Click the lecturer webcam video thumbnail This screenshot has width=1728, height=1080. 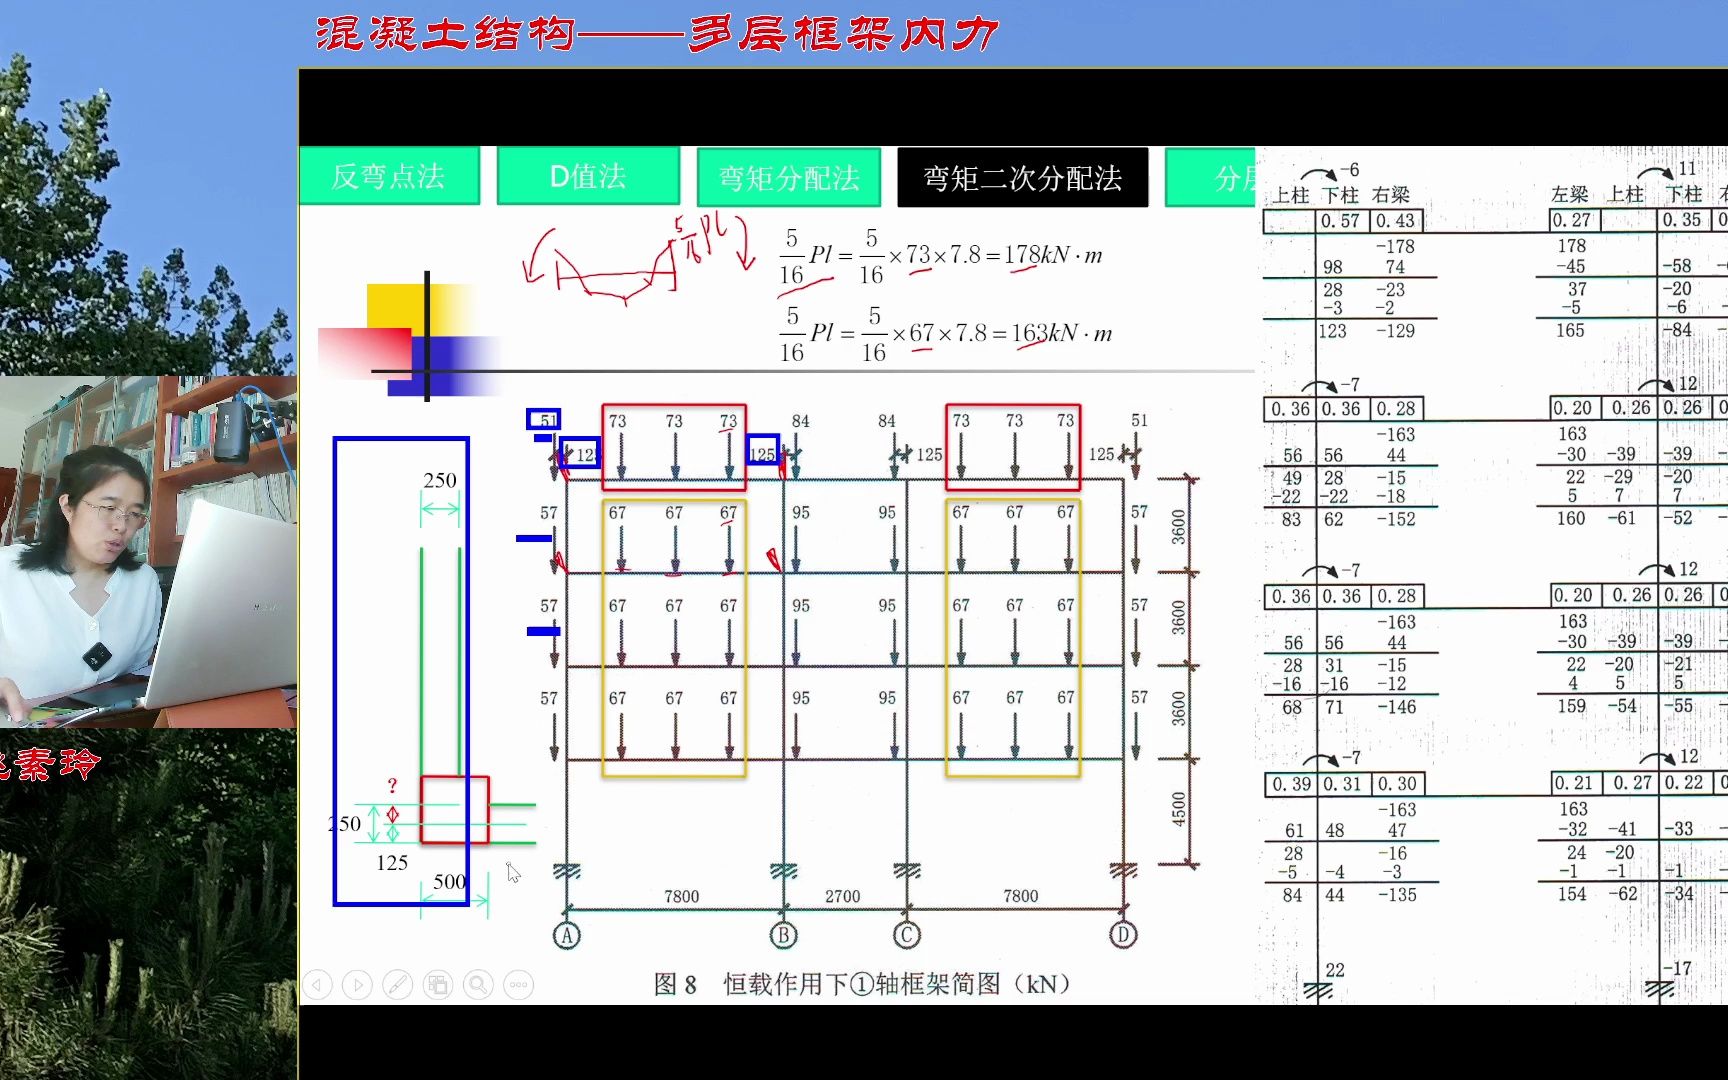[x=148, y=552]
